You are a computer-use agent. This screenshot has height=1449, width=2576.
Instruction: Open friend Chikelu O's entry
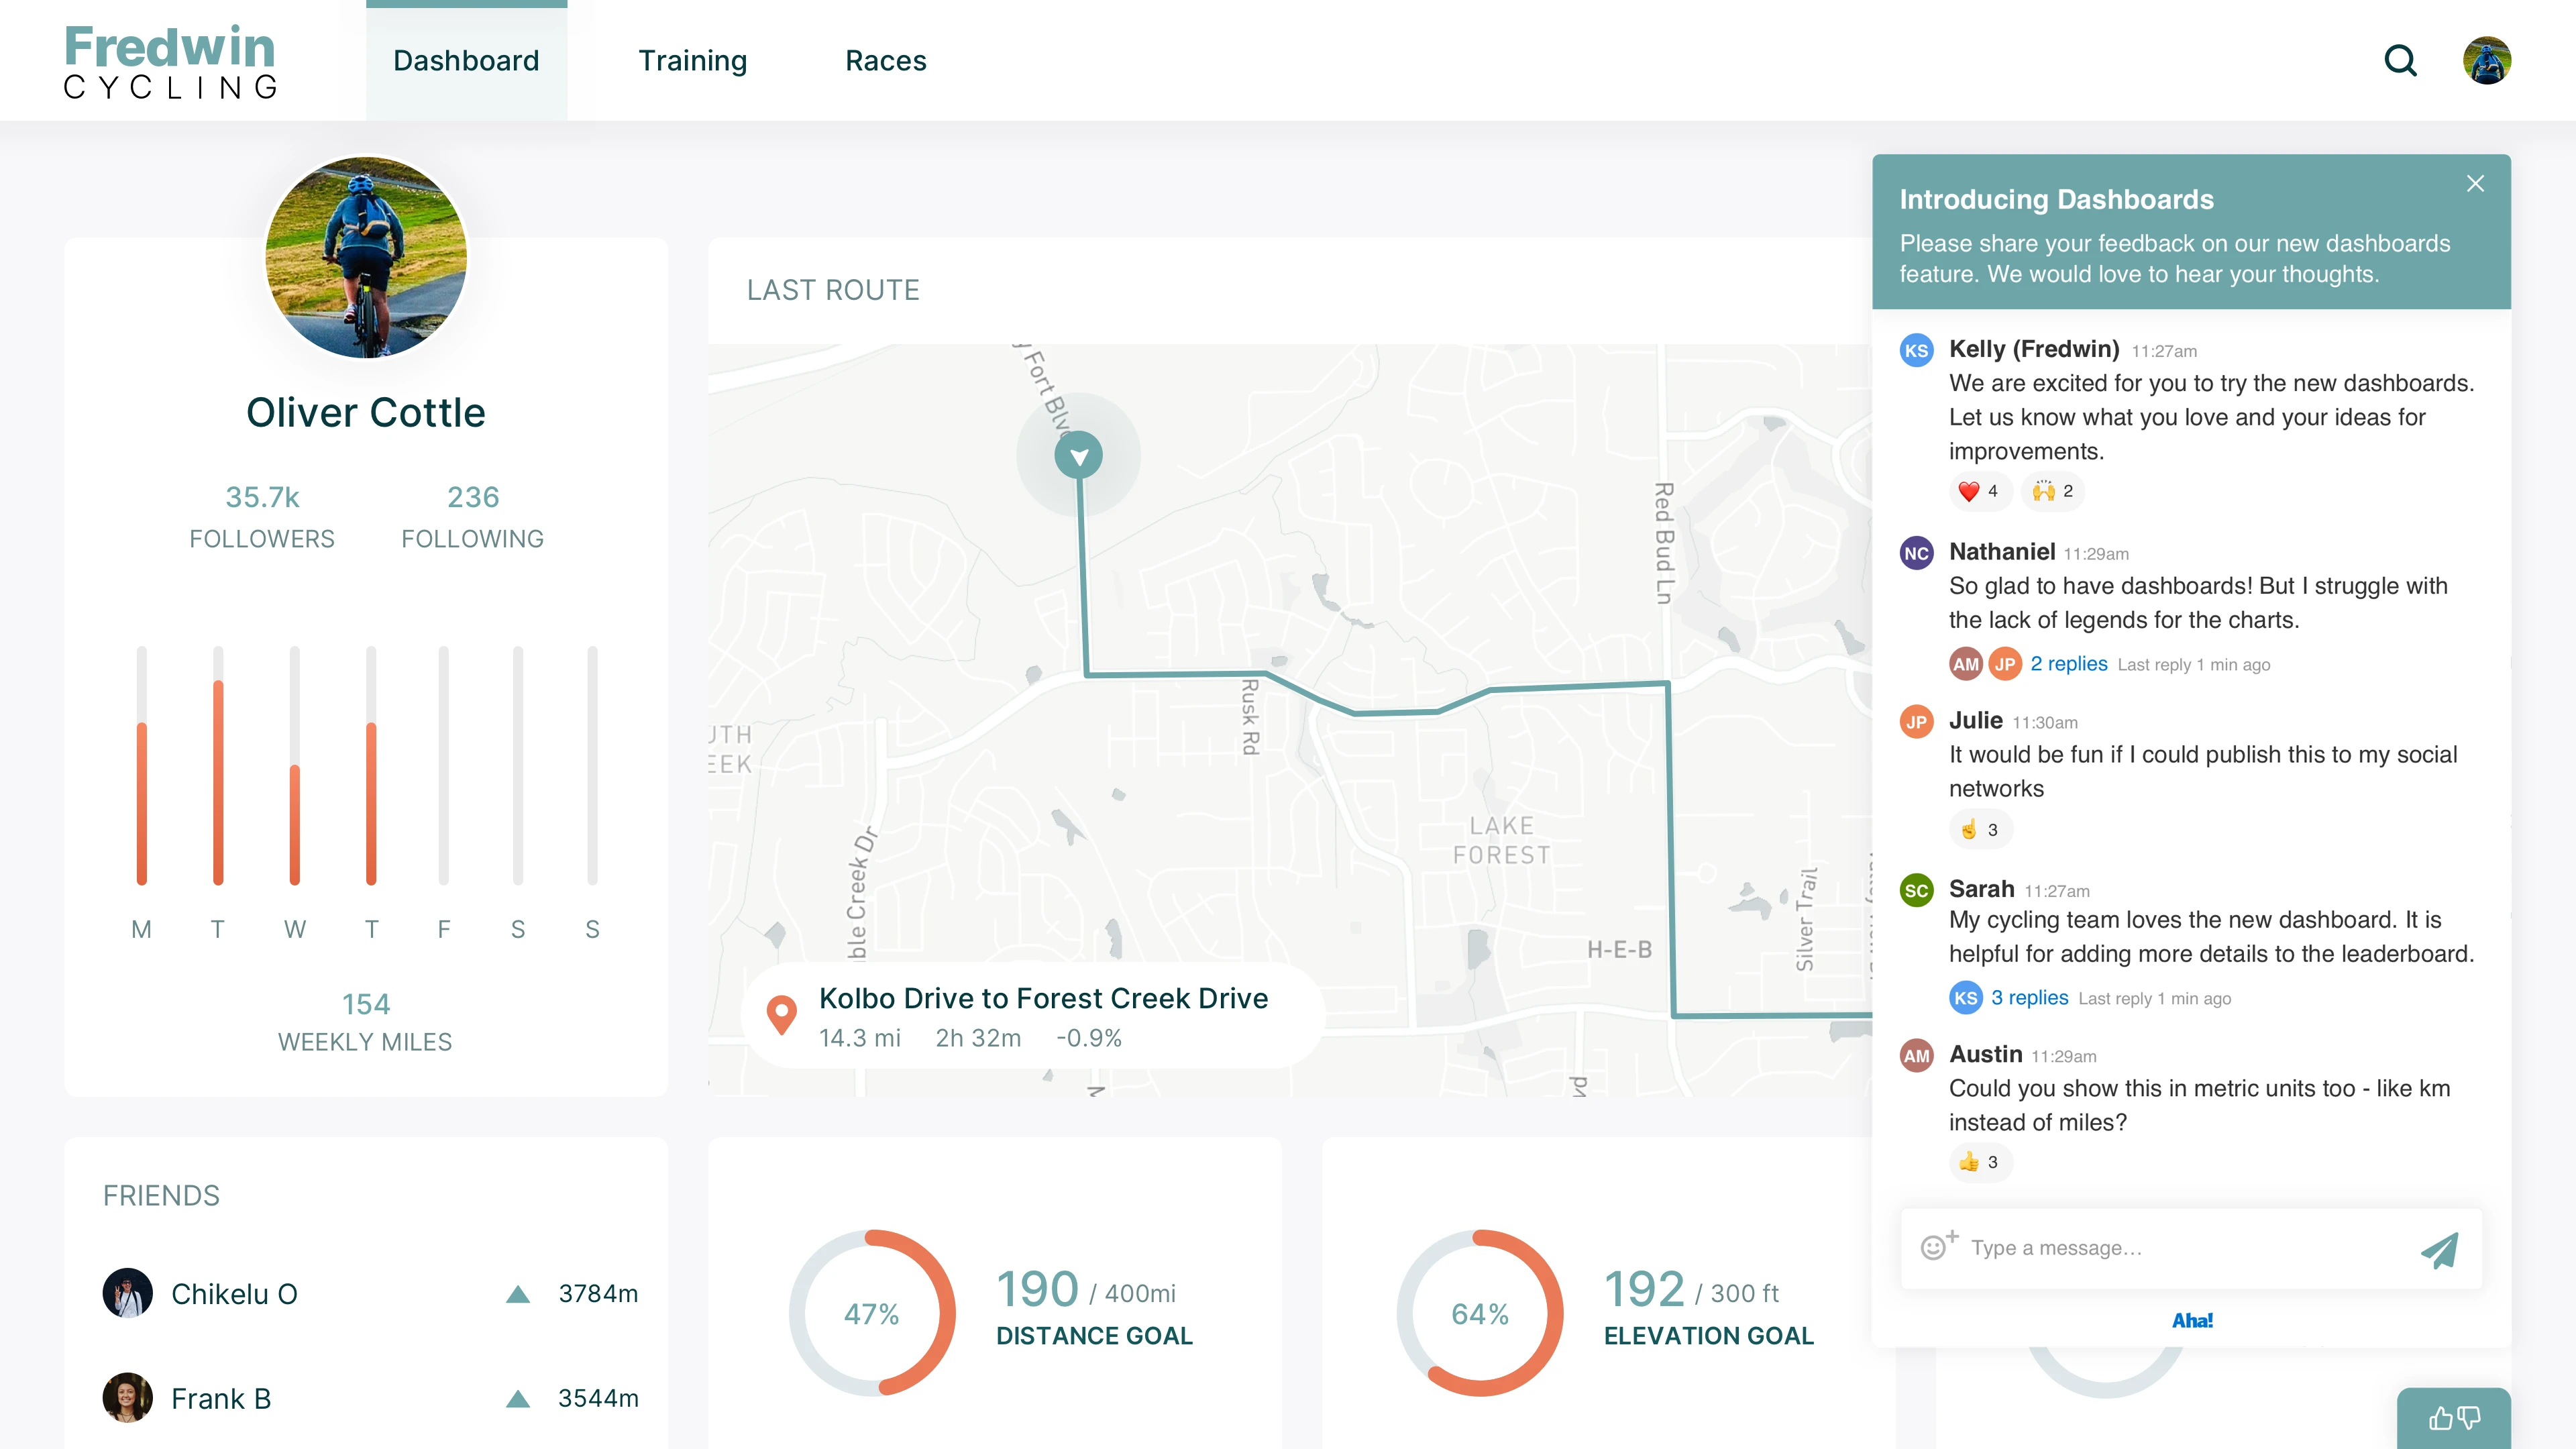(x=234, y=1294)
